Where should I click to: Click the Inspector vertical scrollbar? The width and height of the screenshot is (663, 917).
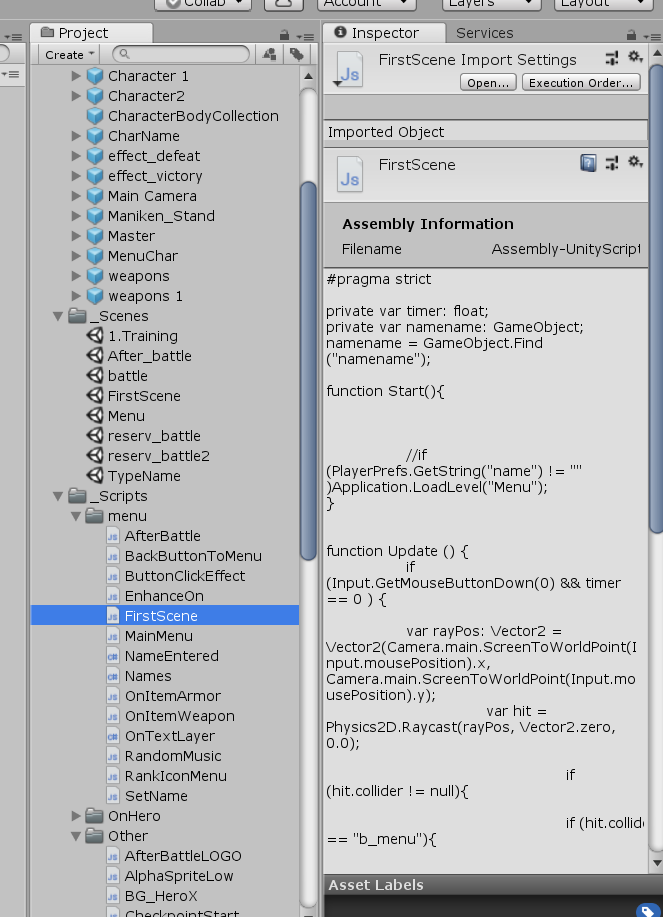pos(656,298)
